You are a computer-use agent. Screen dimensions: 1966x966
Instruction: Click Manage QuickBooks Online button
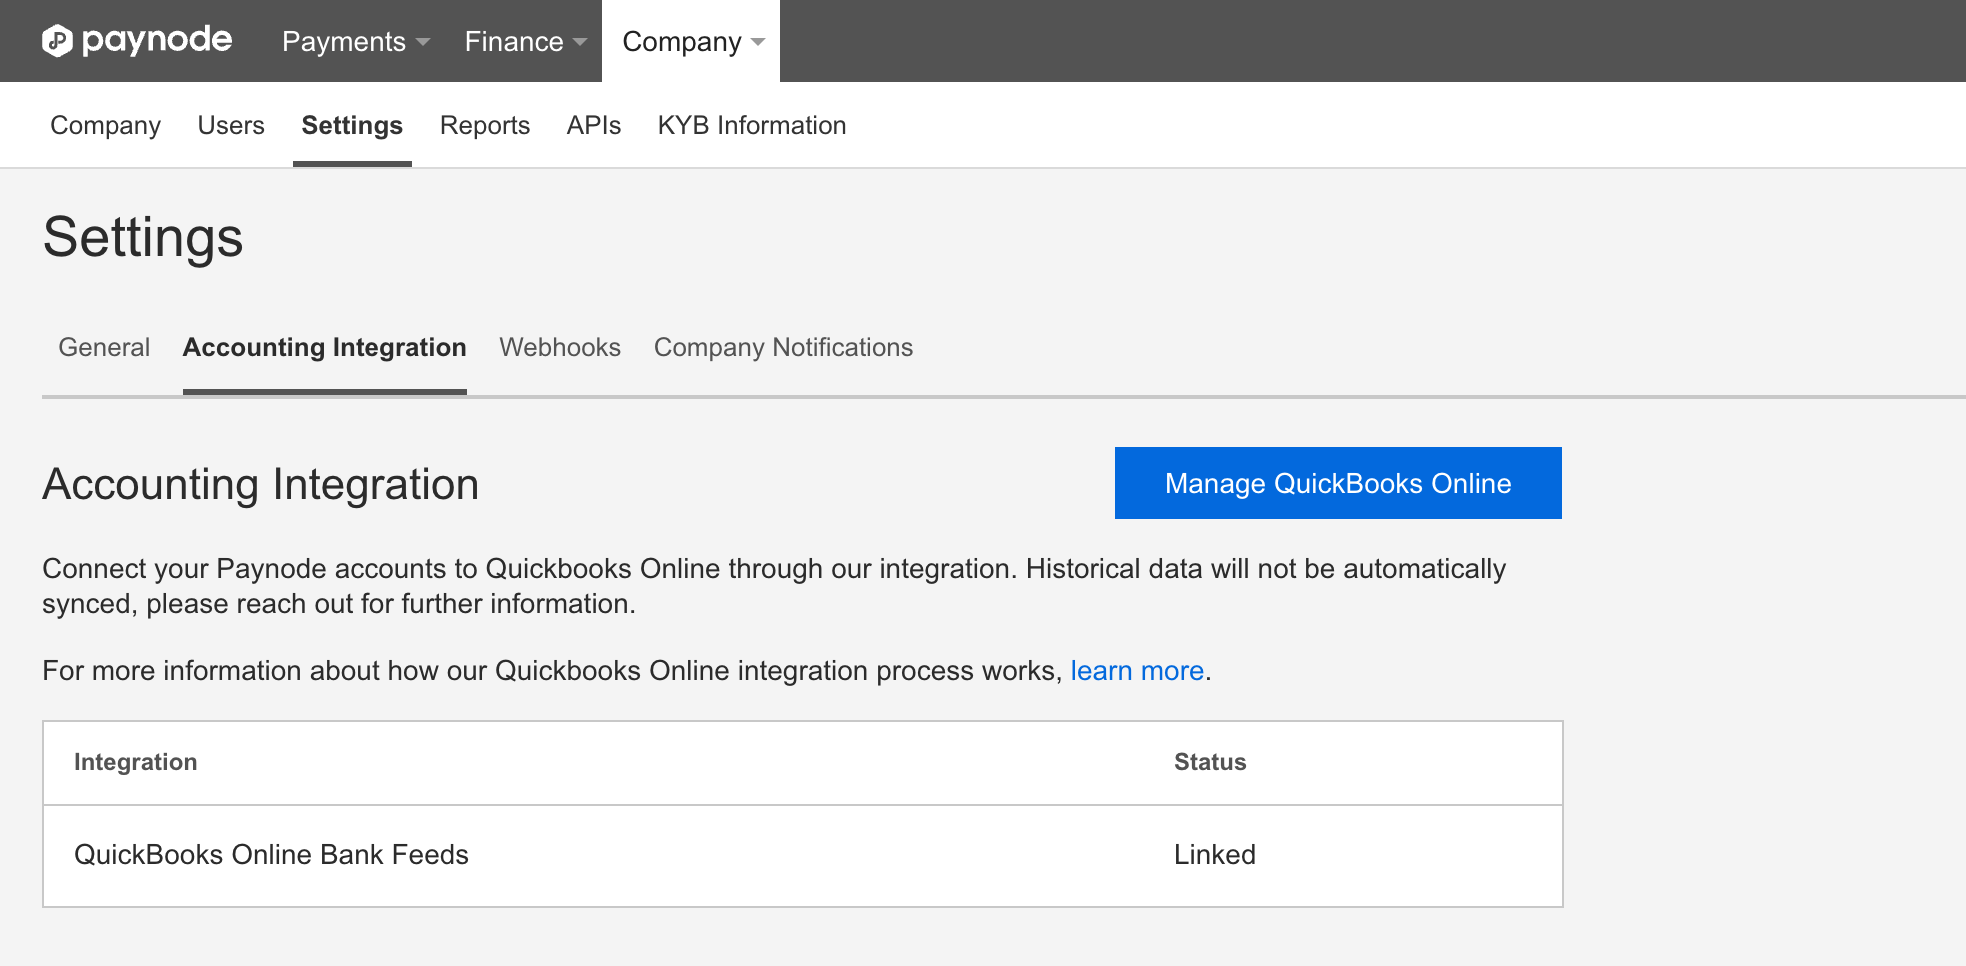tap(1338, 483)
